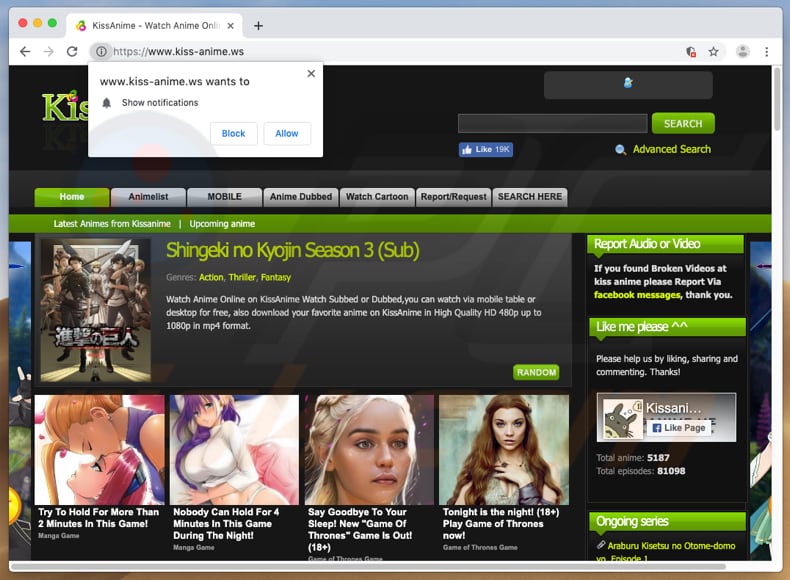Open the SEARCH HERE tab
This screenshot has width=790, height=580.
(530, 197)
